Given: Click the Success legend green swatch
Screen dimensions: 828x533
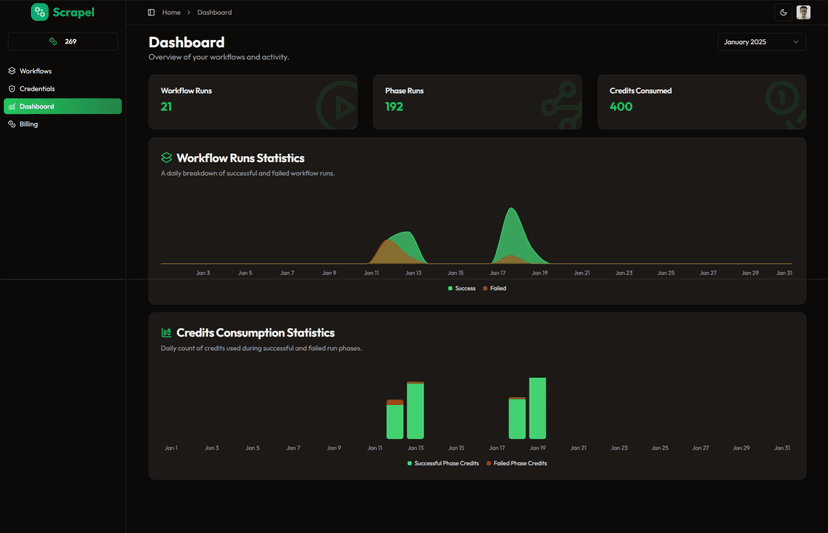Looking at the screenshot, I should pyautogui.click(x=450, y=288).
